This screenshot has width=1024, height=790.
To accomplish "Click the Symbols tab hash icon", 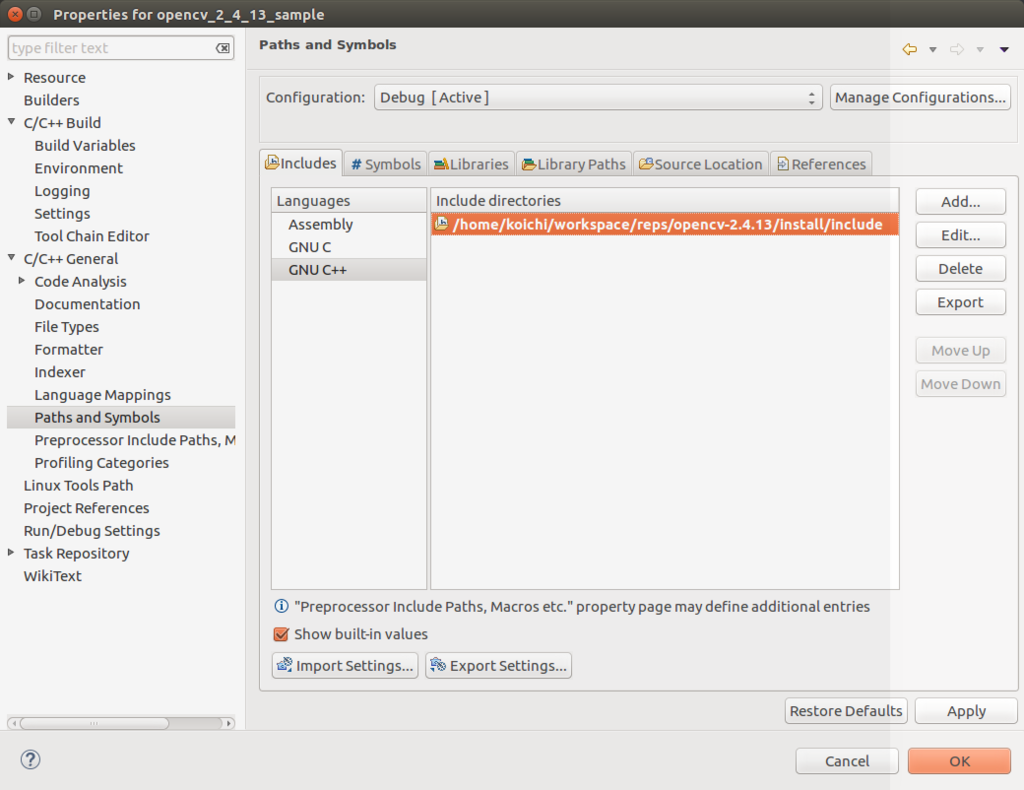I will point(356,165).
